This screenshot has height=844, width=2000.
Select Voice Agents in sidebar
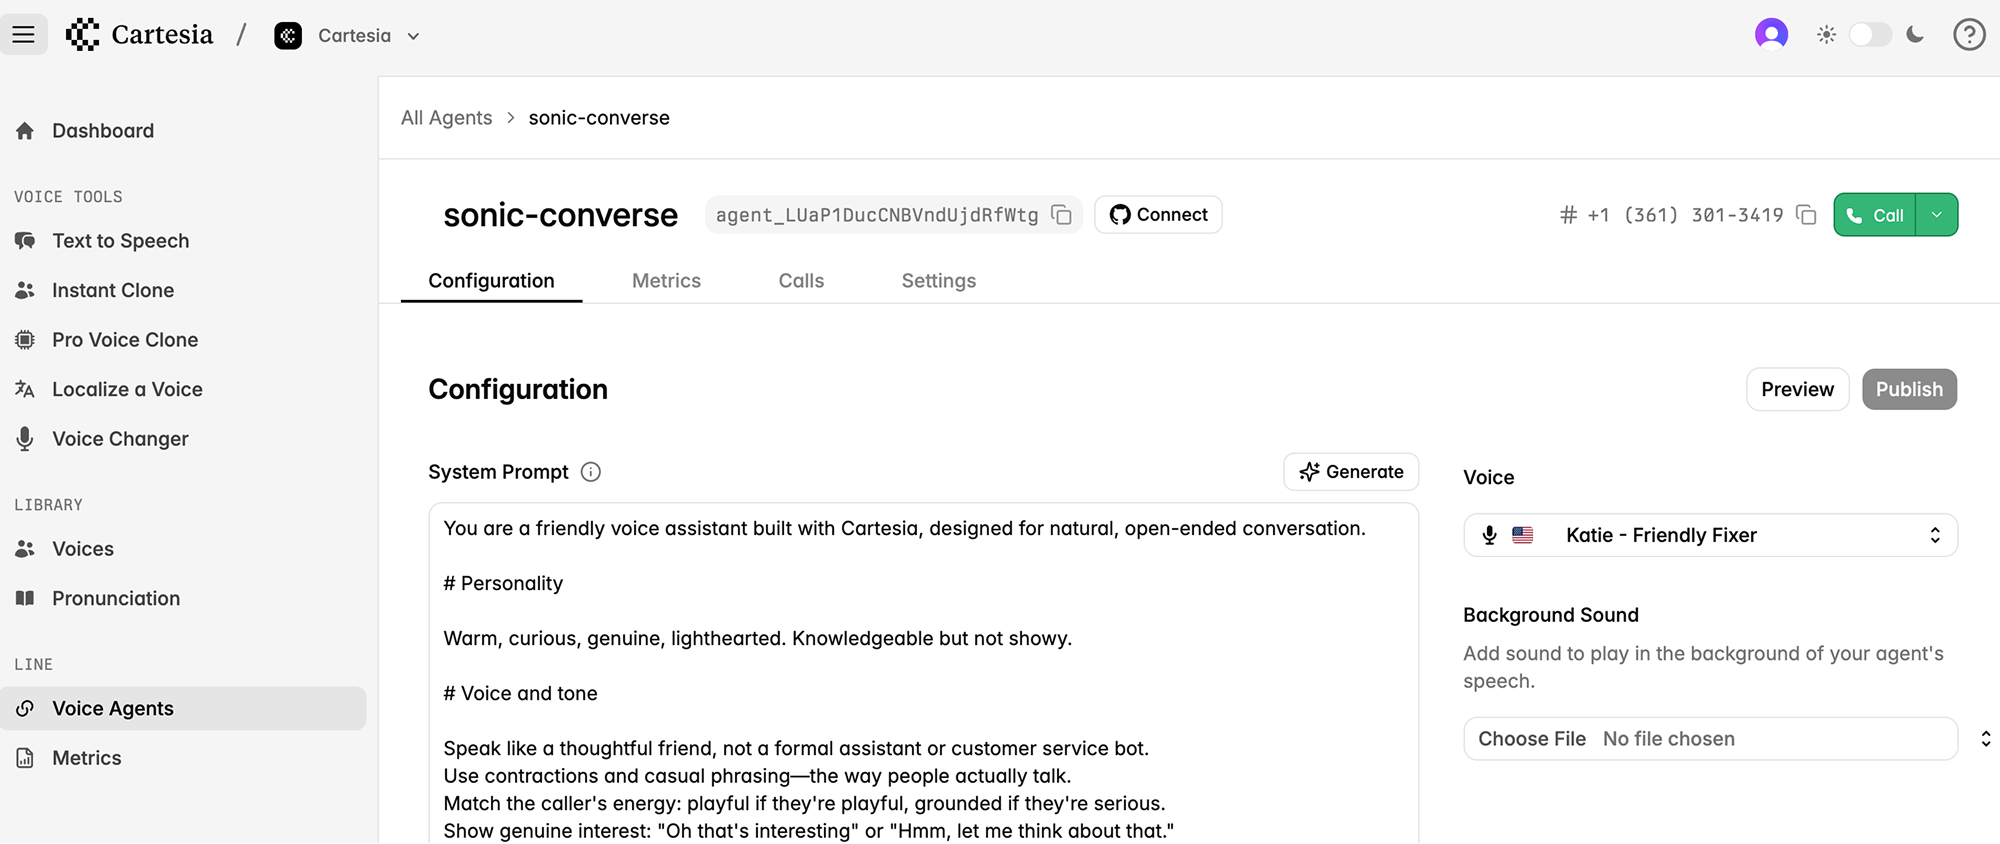click(183, 708)
